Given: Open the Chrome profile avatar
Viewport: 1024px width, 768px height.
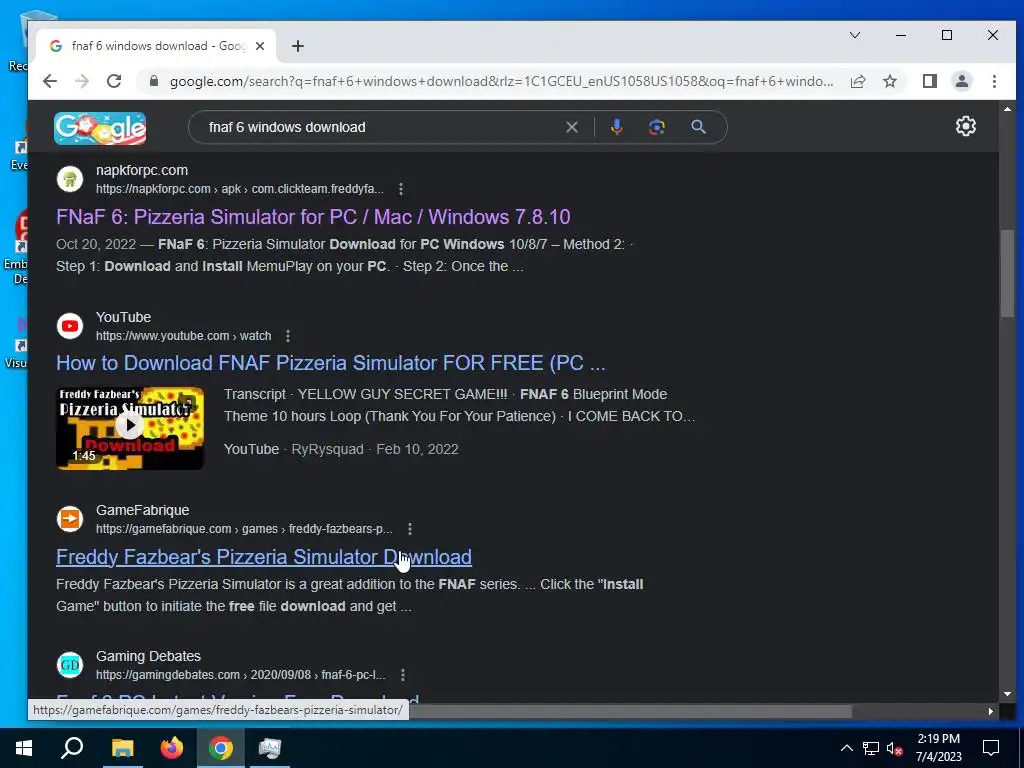Looking at the screenshot, I should (x=962, y=81).
